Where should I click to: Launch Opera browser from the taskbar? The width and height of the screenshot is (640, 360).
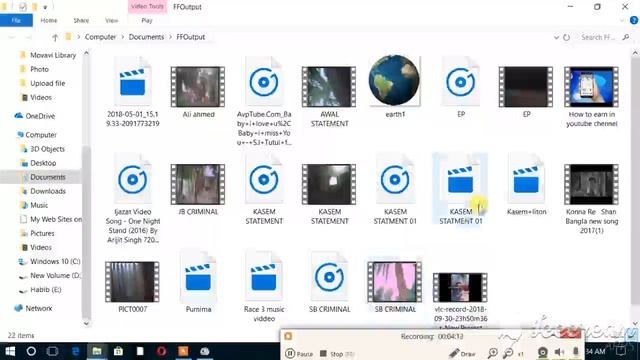click(x=162, y=351)
